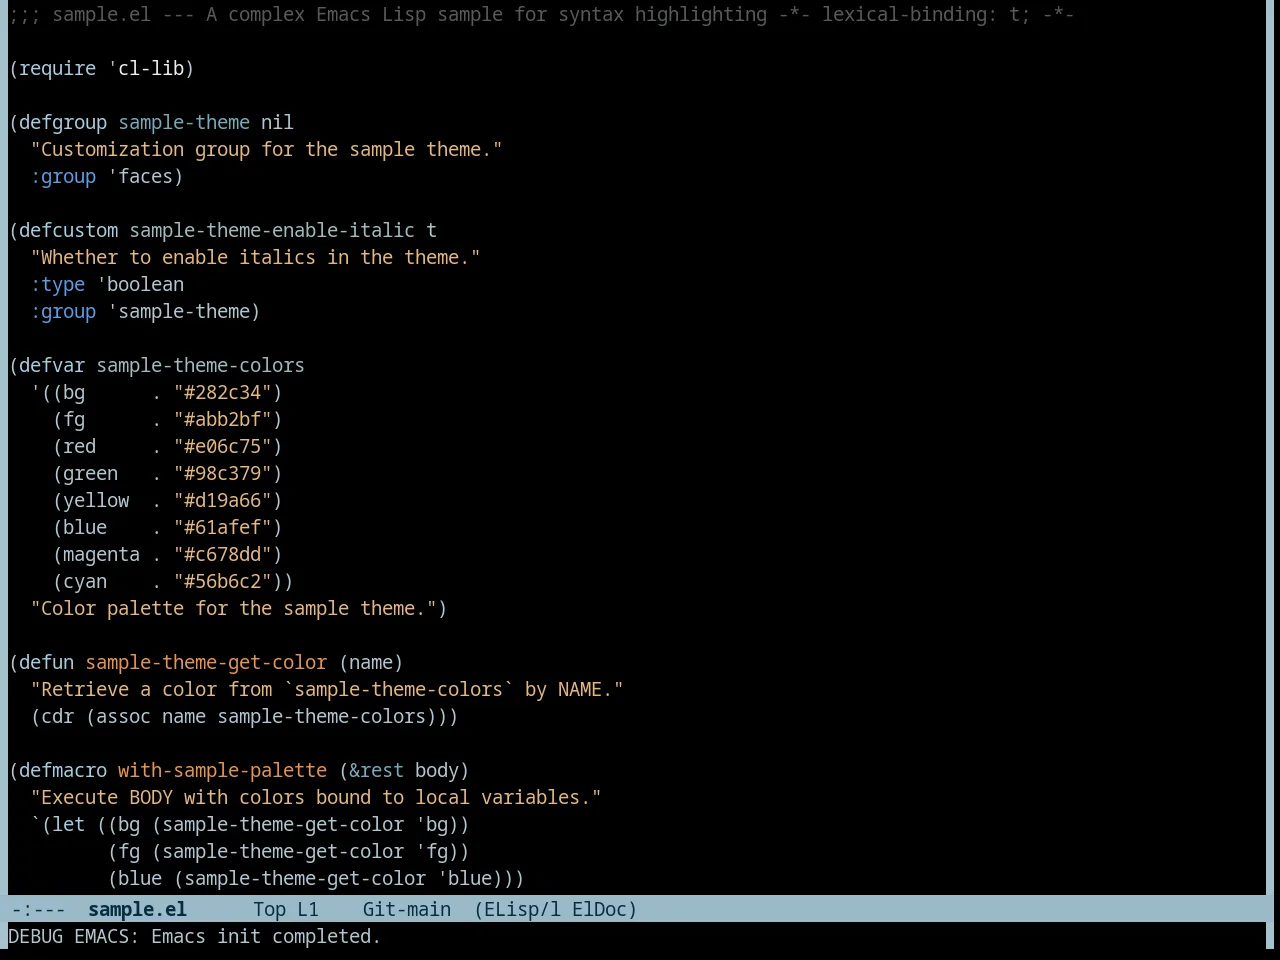
Task: Click the 'cyan' key in color alist
Action: (85, 581)
